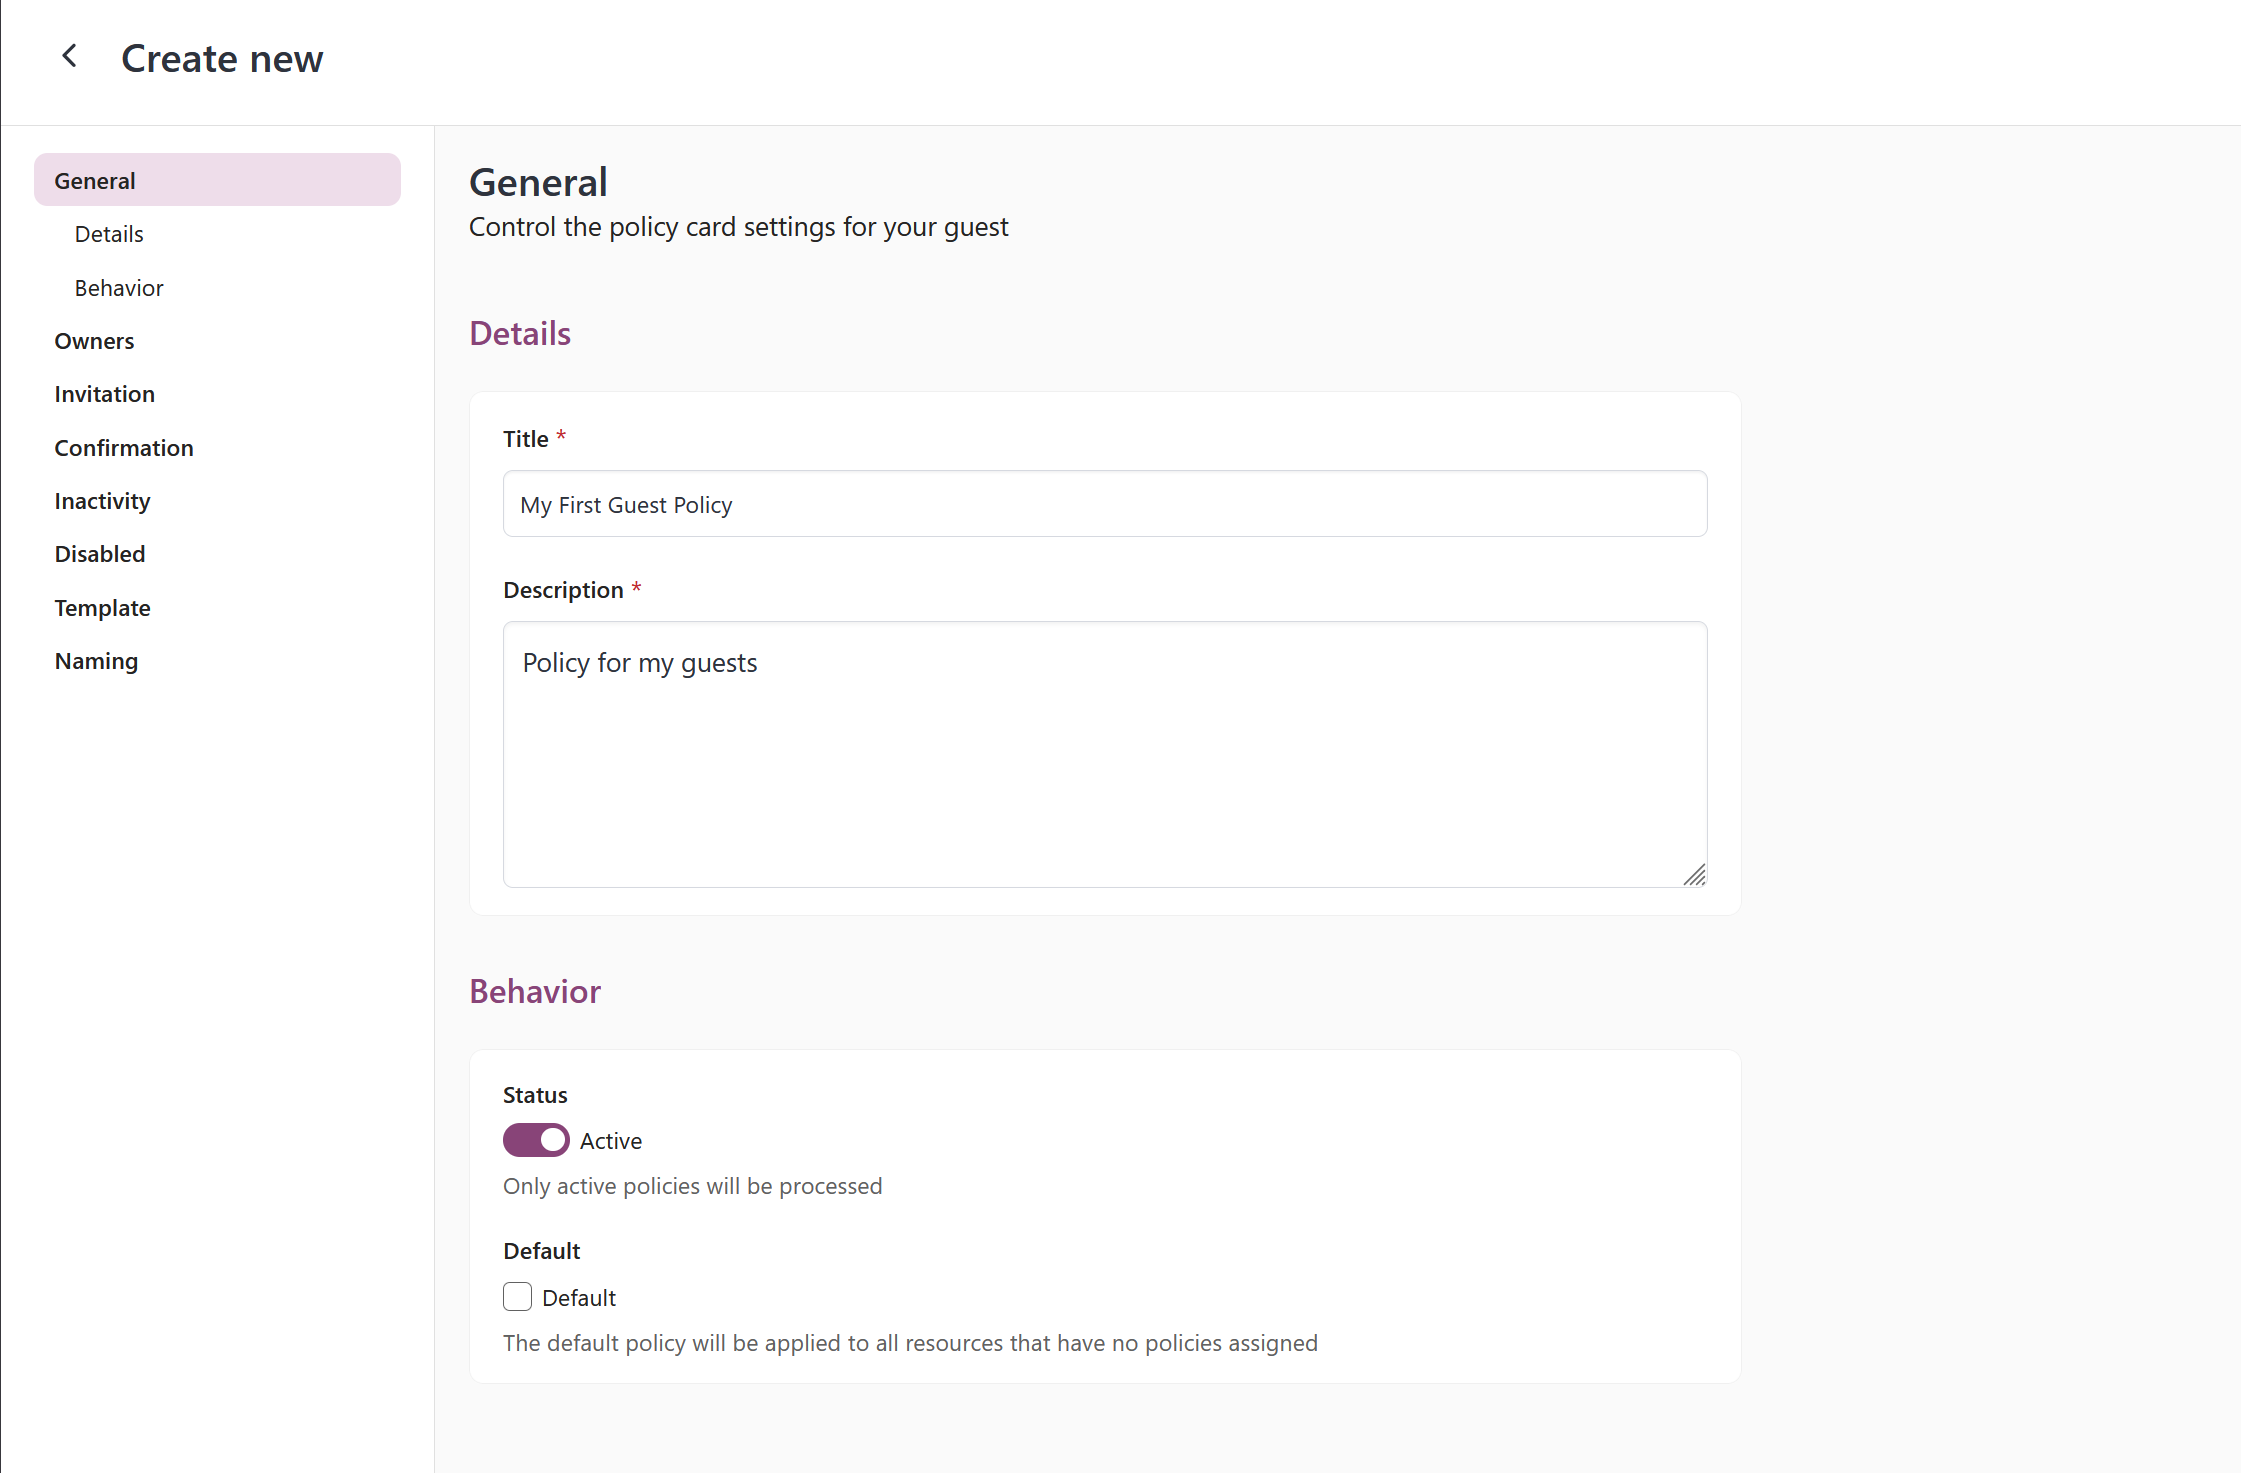This screenshot has height=1473, width=2241.
Task: Click the Details section heading
Action: 519,333
